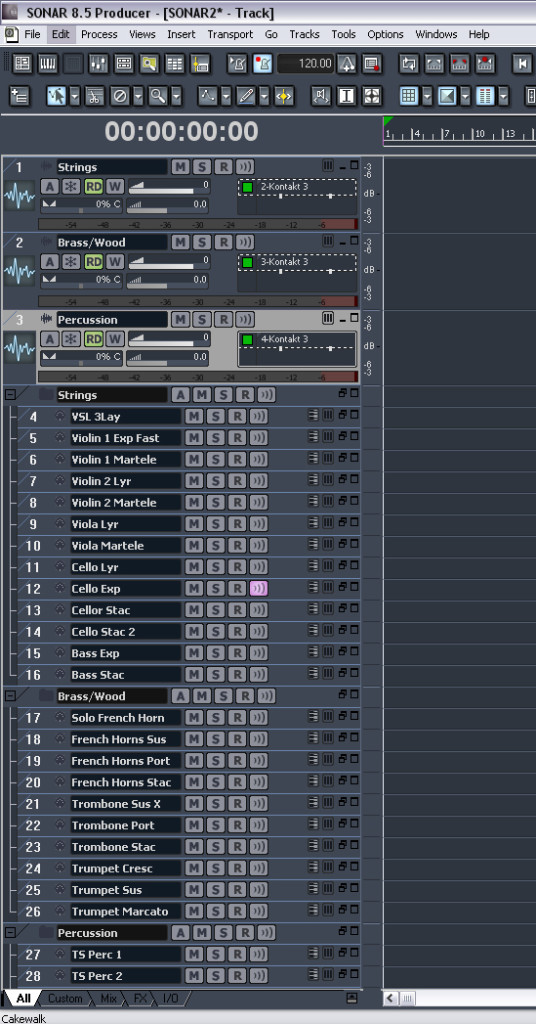Arm the Solo French Horn track
The image size is (536, 1024).
tap(237, 717)
